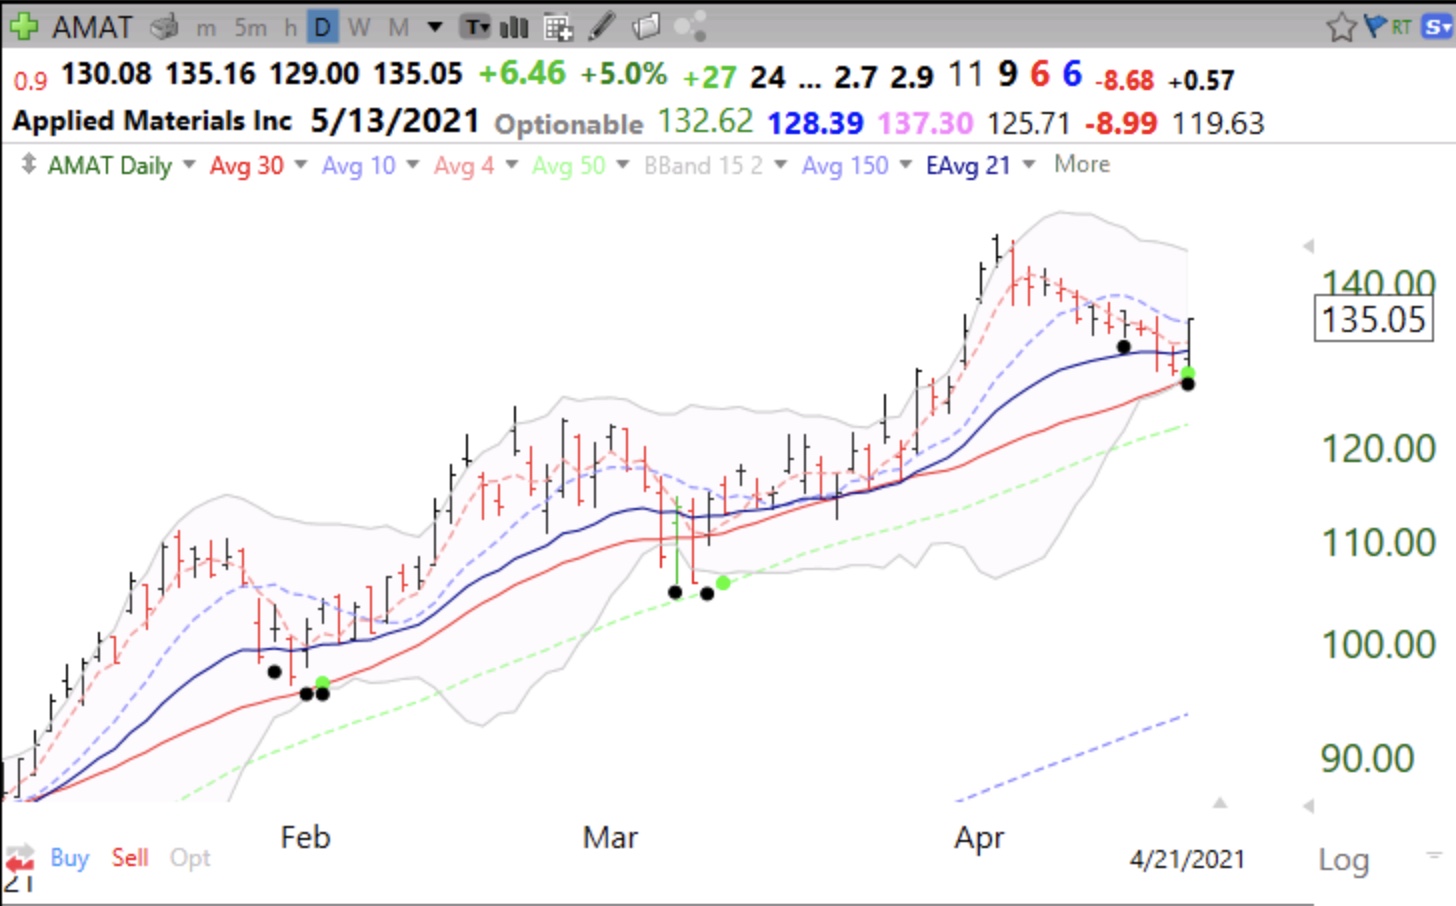The height and width of the screenshot is (906, 1456).
Task: Click the green plus add button
Action: point(22,26)
